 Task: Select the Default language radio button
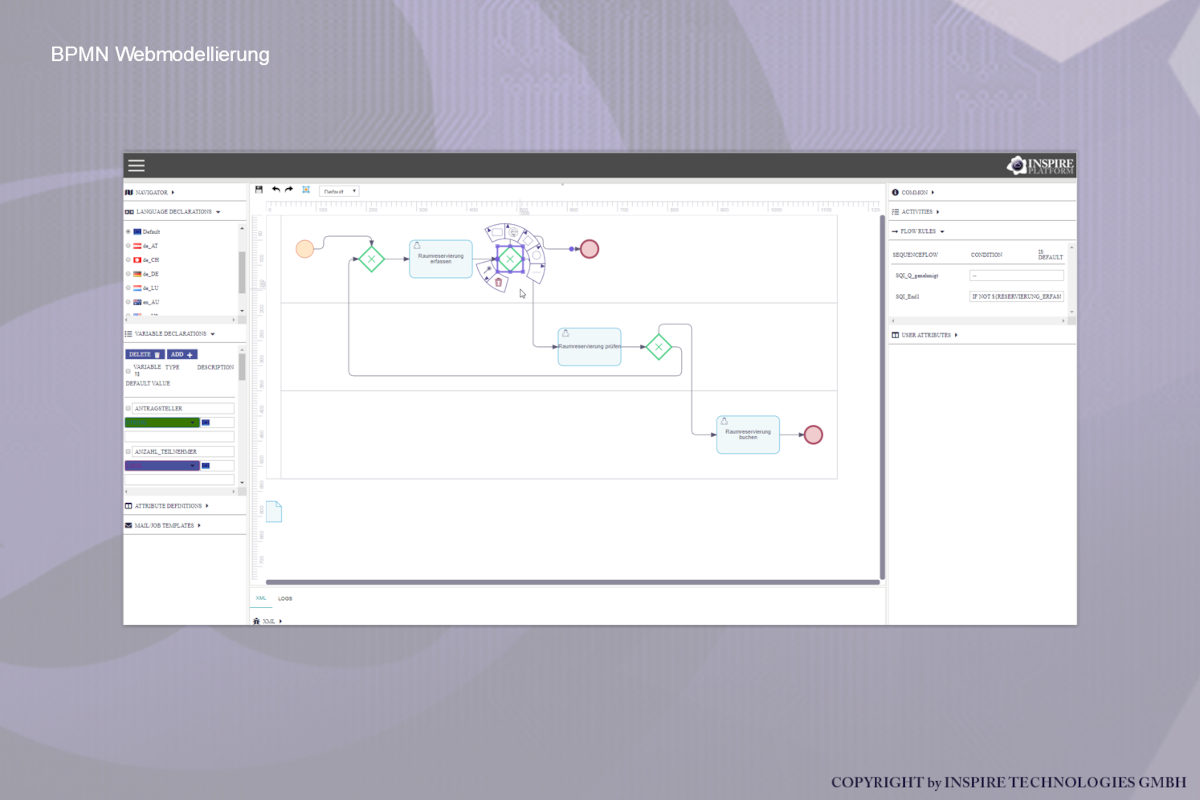[x=128, y=231]
